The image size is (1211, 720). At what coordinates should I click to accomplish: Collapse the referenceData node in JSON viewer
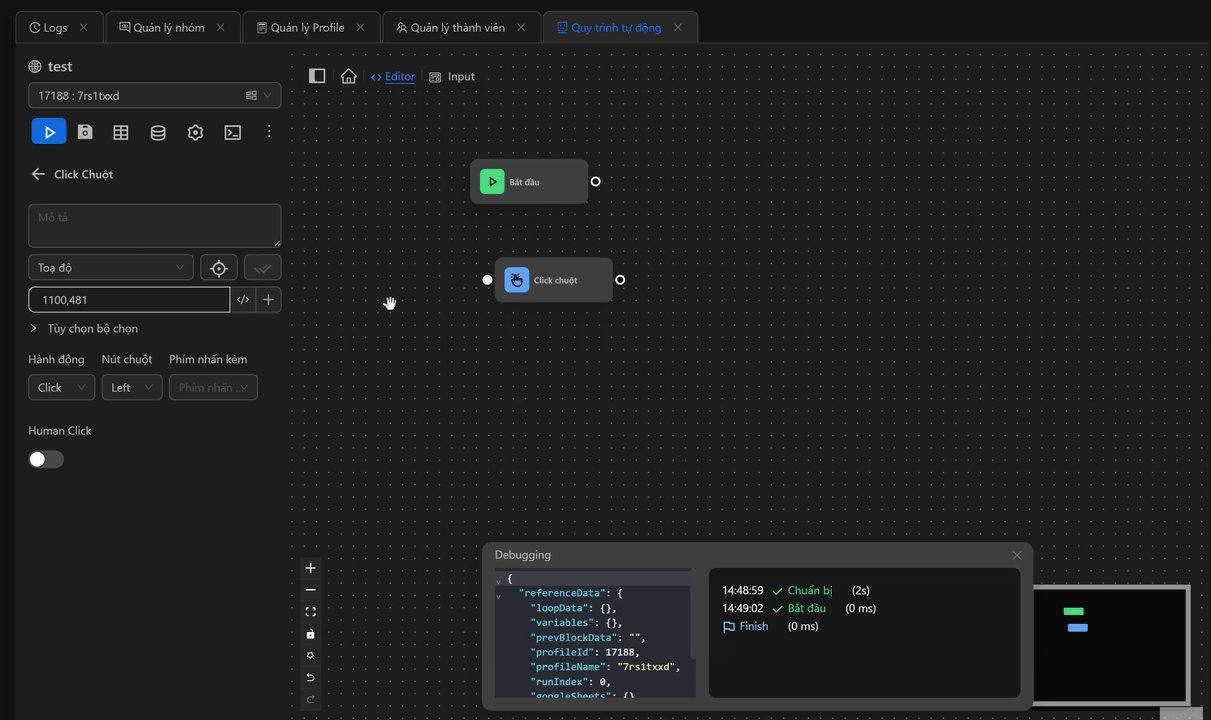click(x=499, y=595)
